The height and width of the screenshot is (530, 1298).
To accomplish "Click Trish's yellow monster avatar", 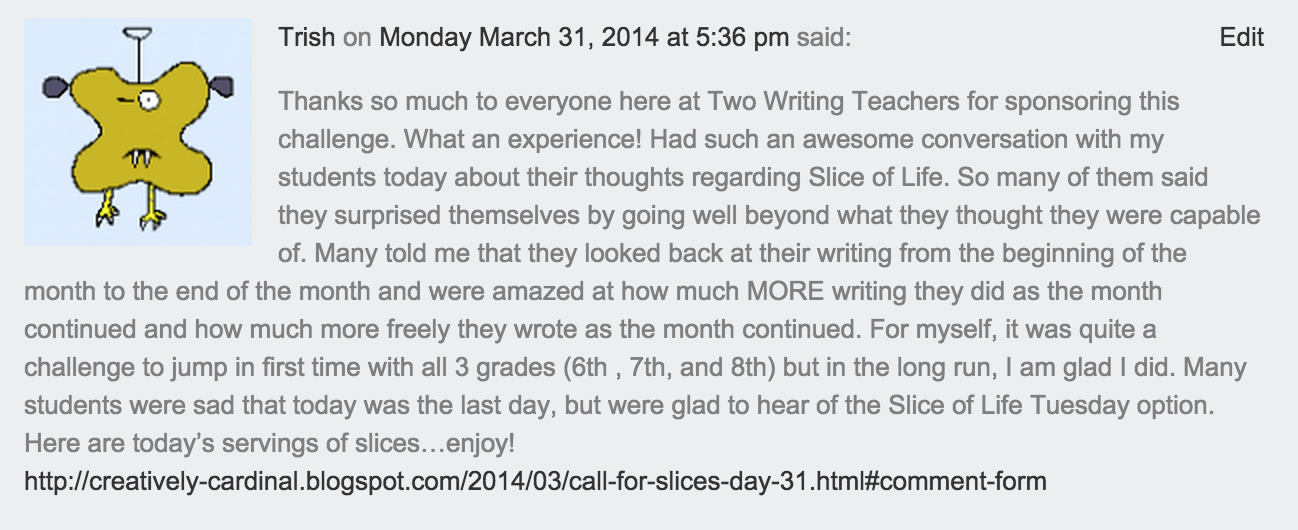I will click(137, 131).
